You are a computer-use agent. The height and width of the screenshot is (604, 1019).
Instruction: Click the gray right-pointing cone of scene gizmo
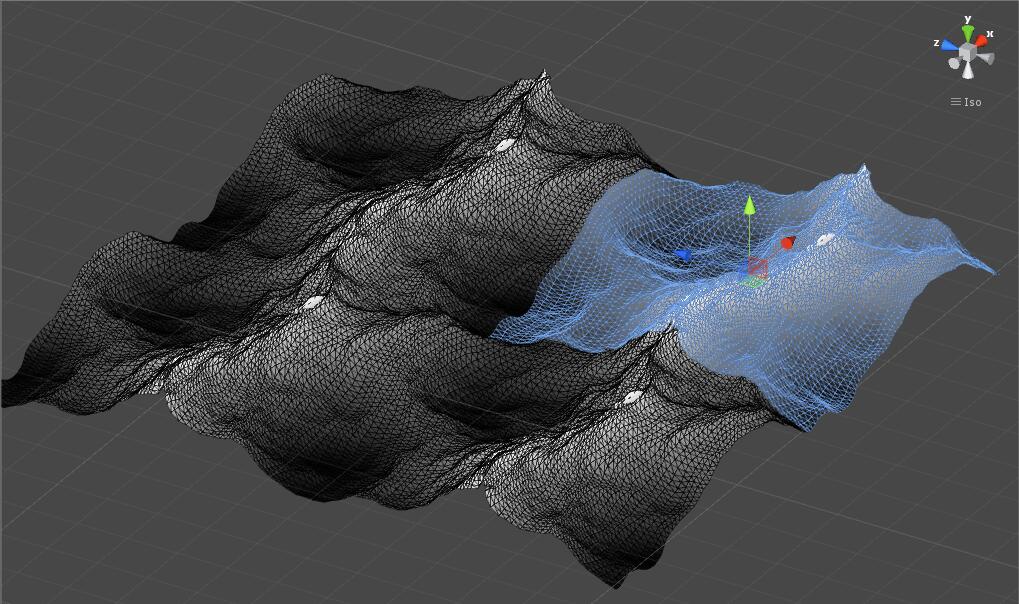[987, 59]
